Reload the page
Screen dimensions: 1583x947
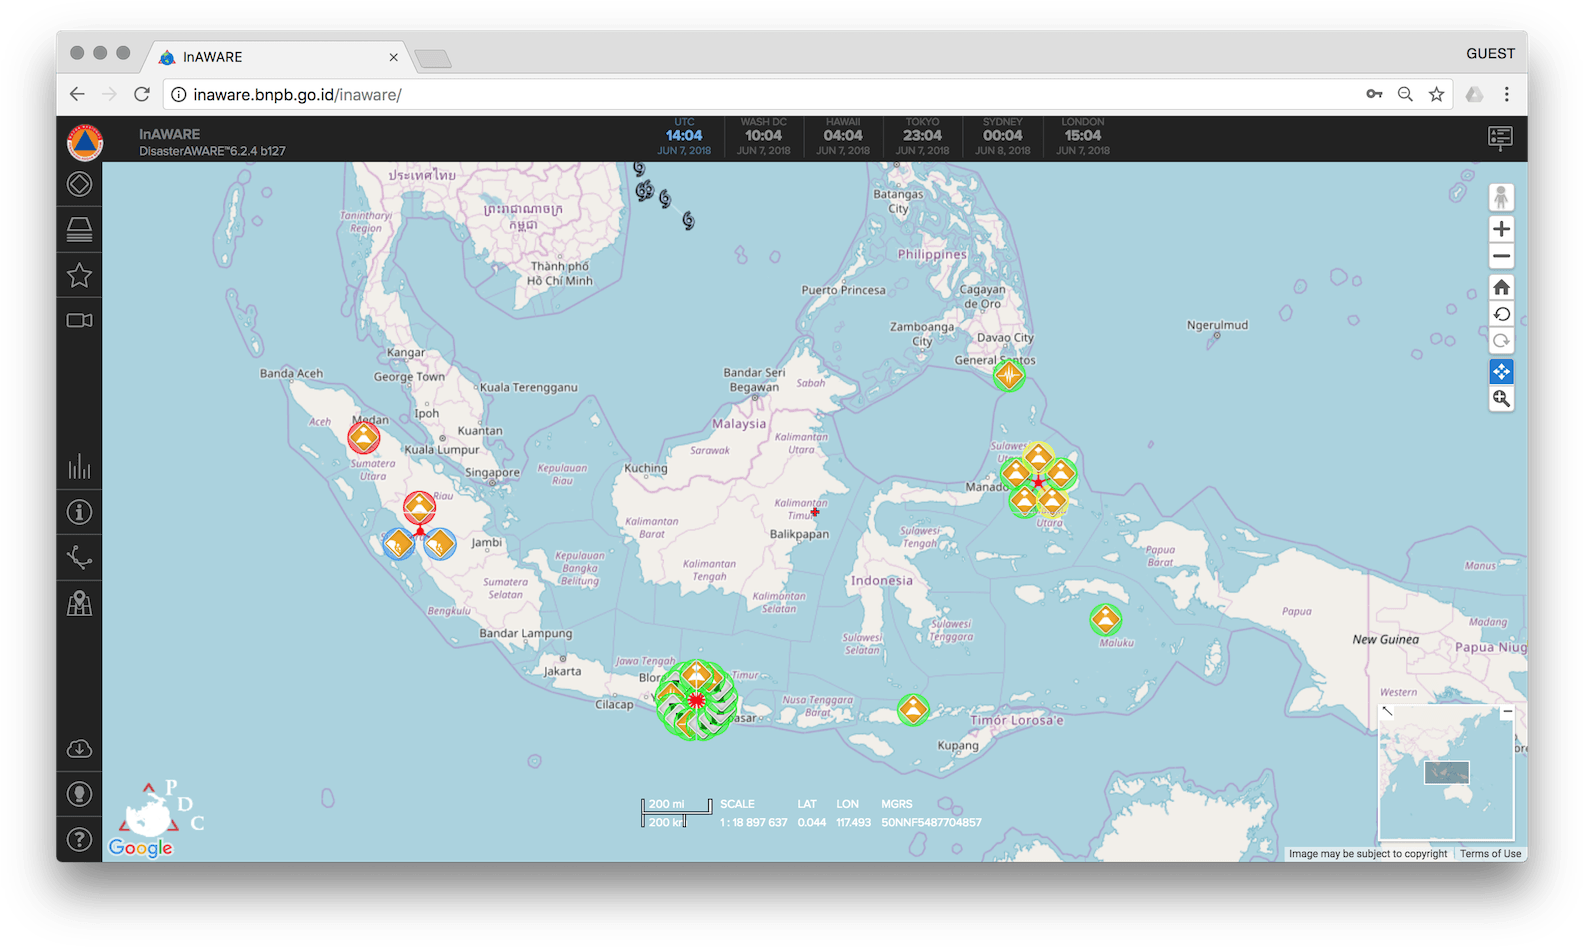pos(142,94)
